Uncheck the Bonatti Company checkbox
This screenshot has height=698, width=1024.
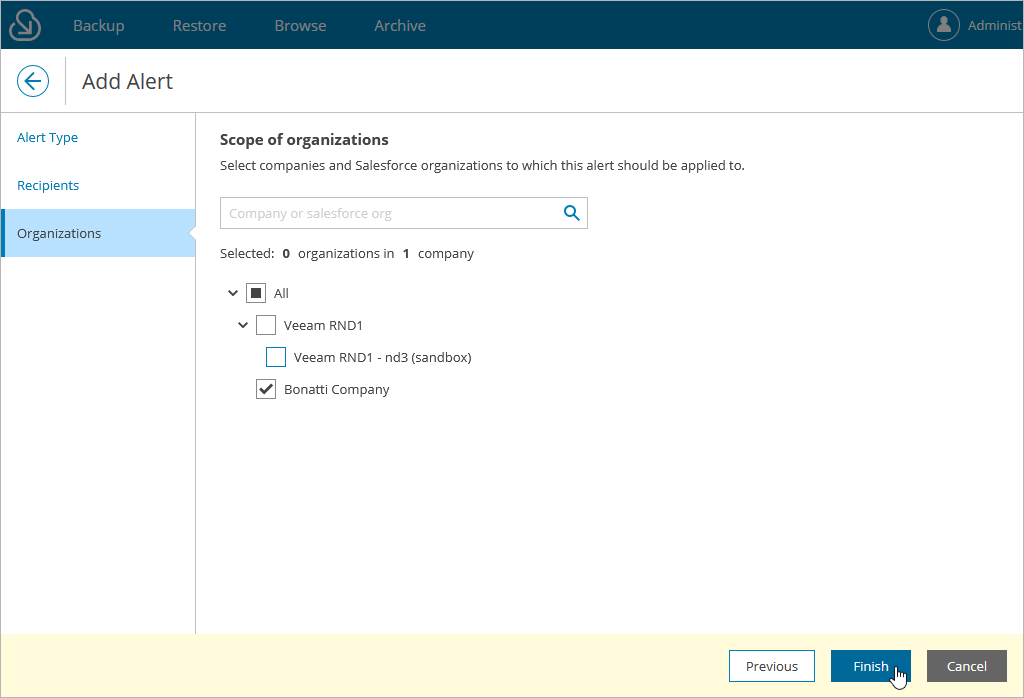point(266,389)
